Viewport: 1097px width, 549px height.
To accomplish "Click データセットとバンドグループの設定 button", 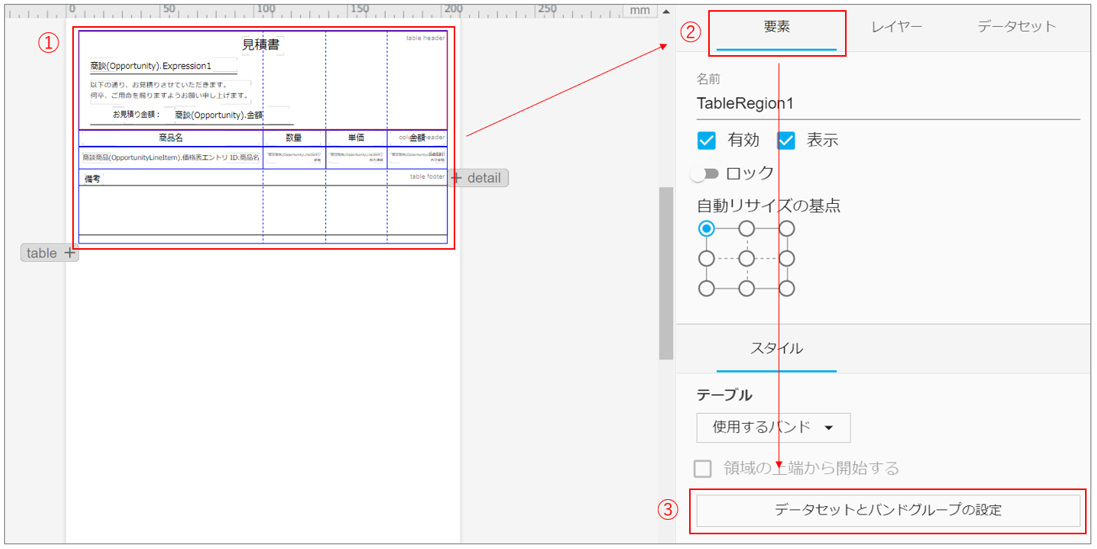I will 888,510.
